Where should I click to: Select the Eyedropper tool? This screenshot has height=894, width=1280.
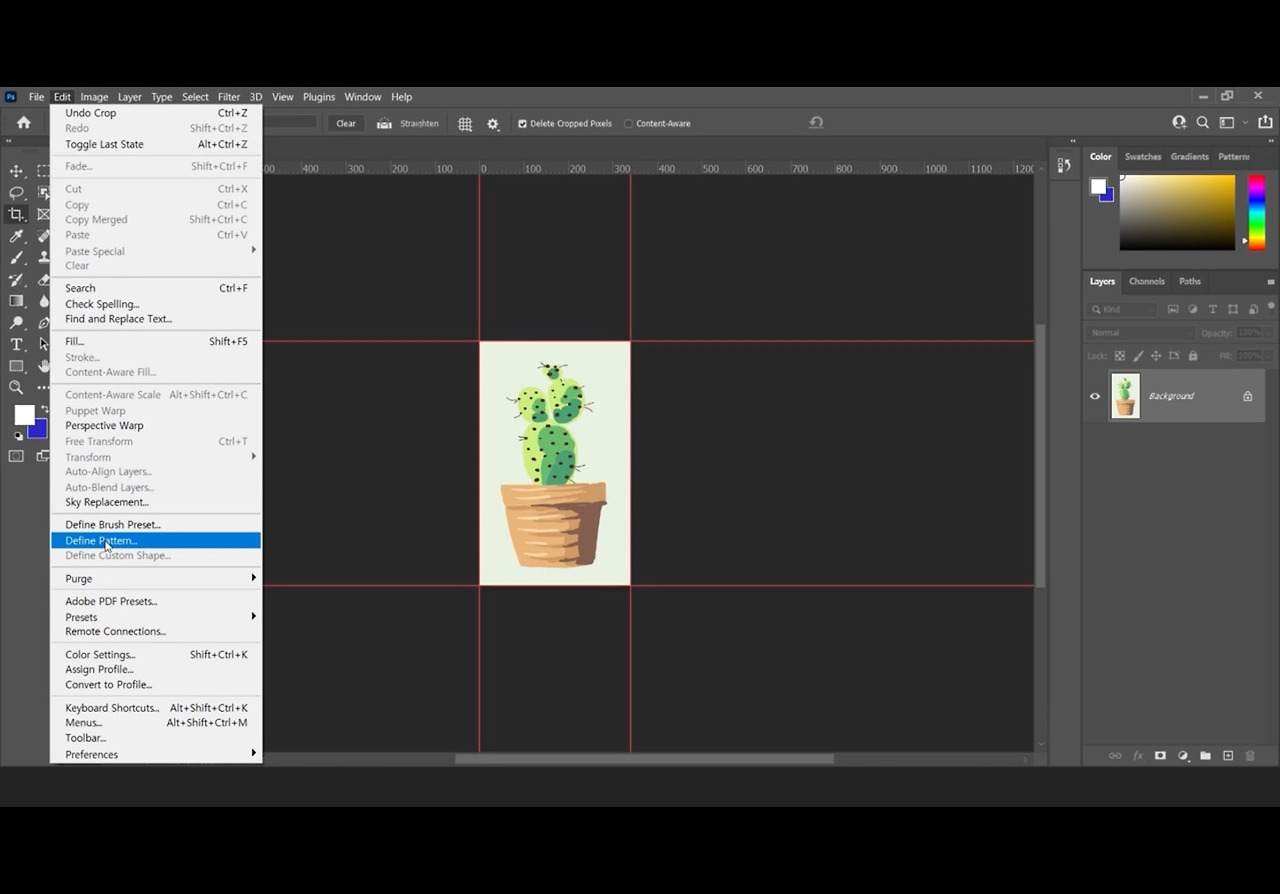(16, 236)
